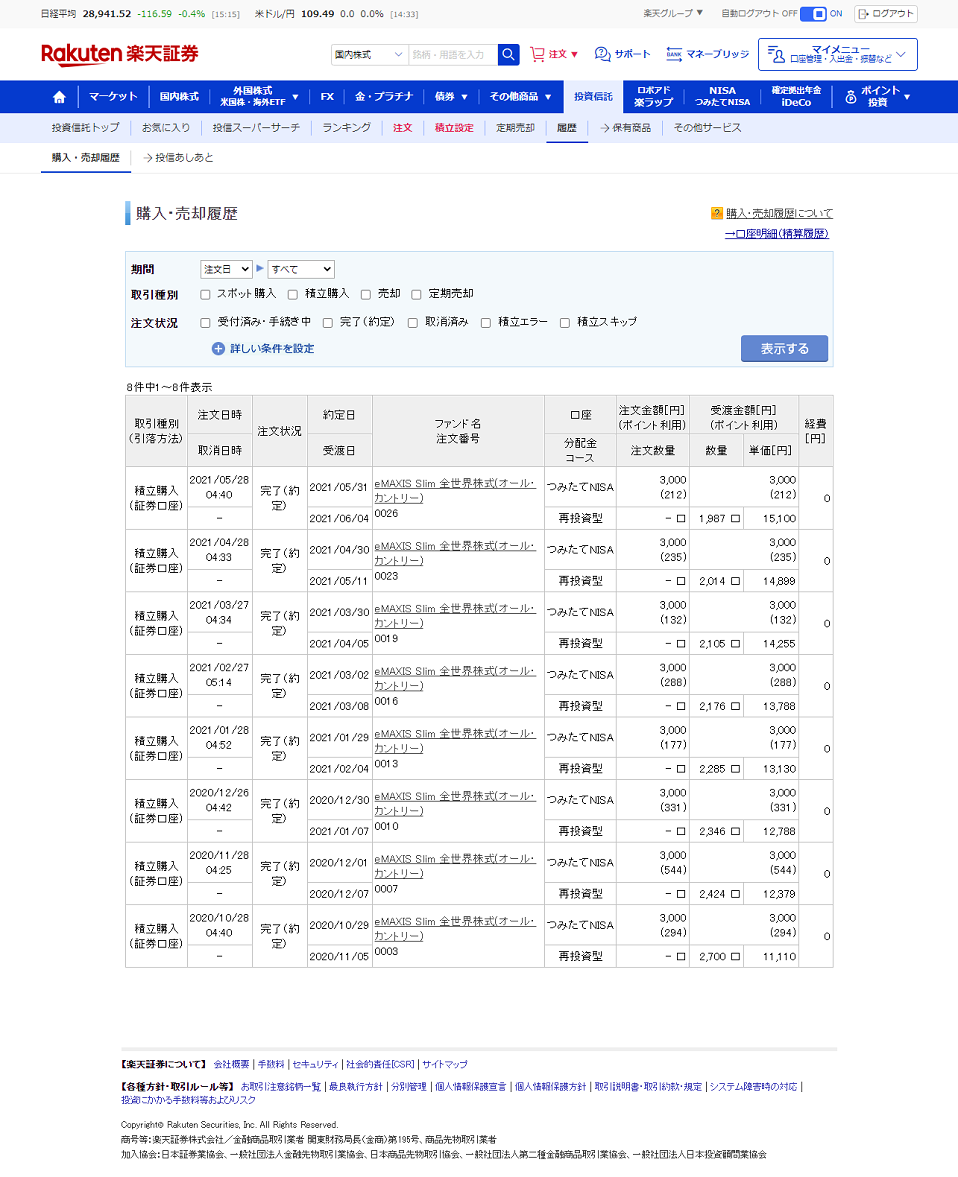Open すべて period range dropdown

pyautogui.click(x=301, y=269)
